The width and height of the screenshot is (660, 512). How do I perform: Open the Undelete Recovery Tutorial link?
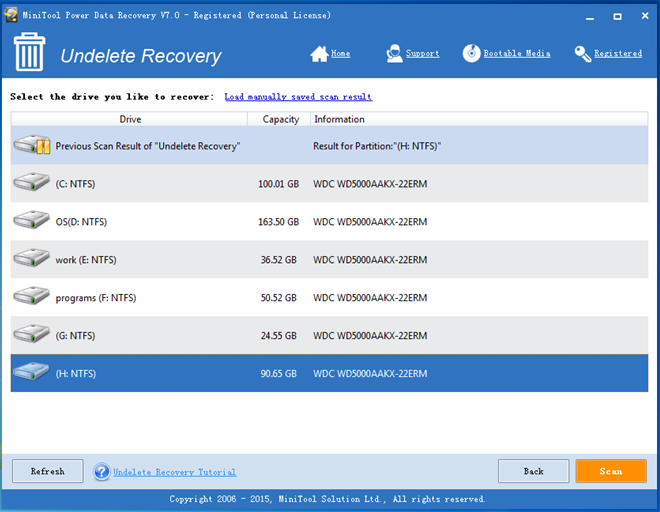point(175,472)
